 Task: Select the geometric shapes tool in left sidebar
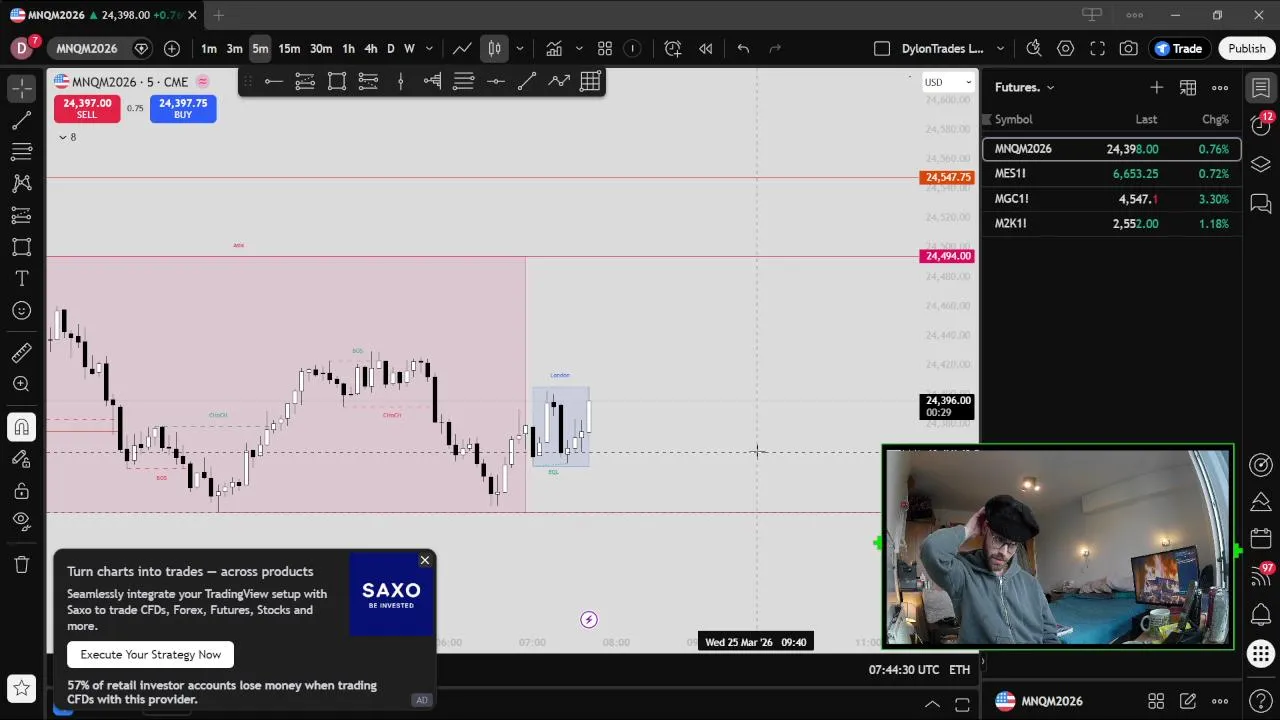tap(21, 247)
